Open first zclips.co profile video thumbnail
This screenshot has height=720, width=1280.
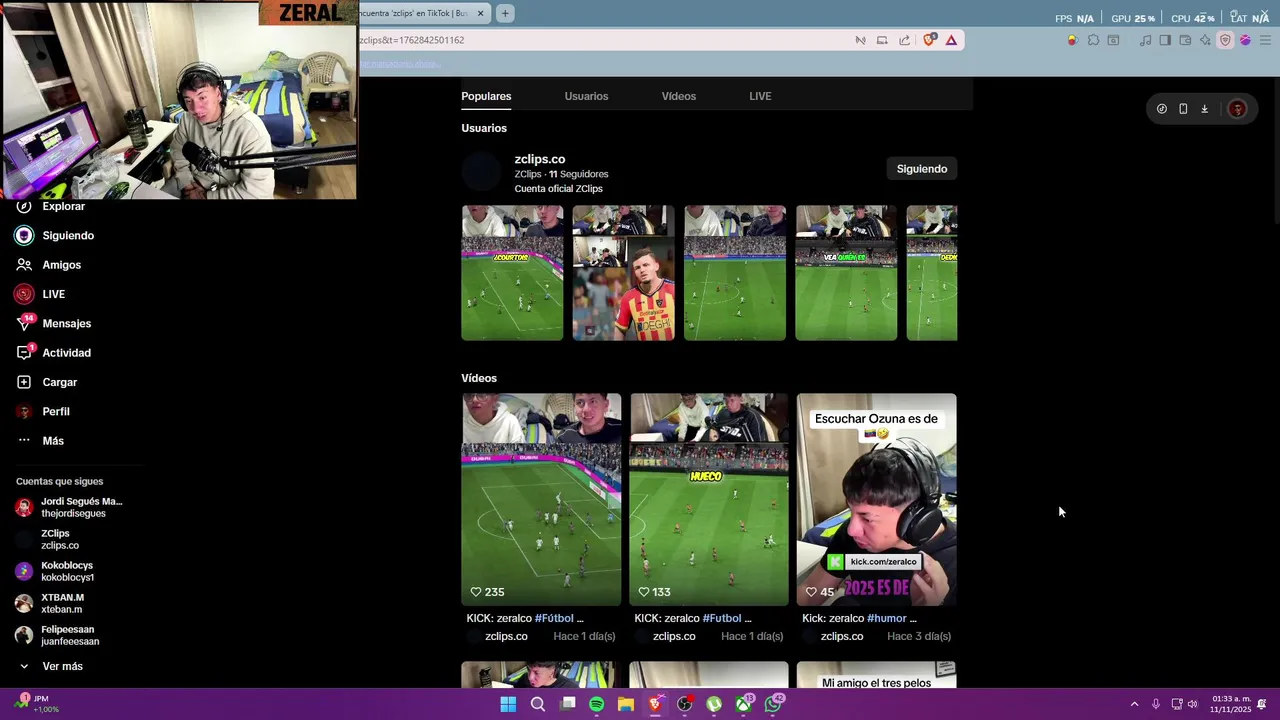coord(512,273)
